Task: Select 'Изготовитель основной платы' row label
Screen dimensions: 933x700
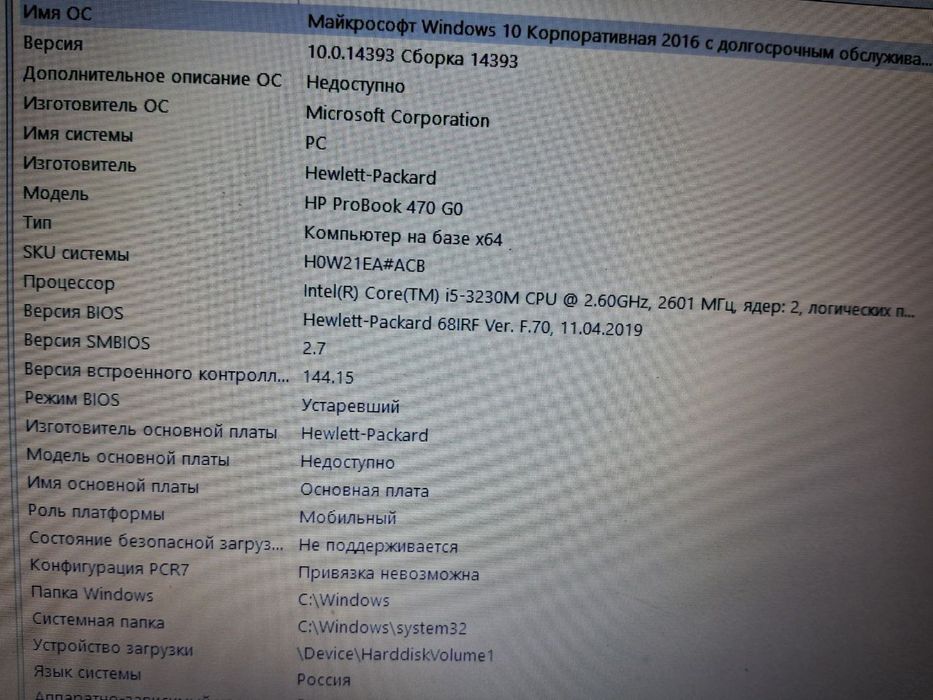Action: [x=151, y=430]
